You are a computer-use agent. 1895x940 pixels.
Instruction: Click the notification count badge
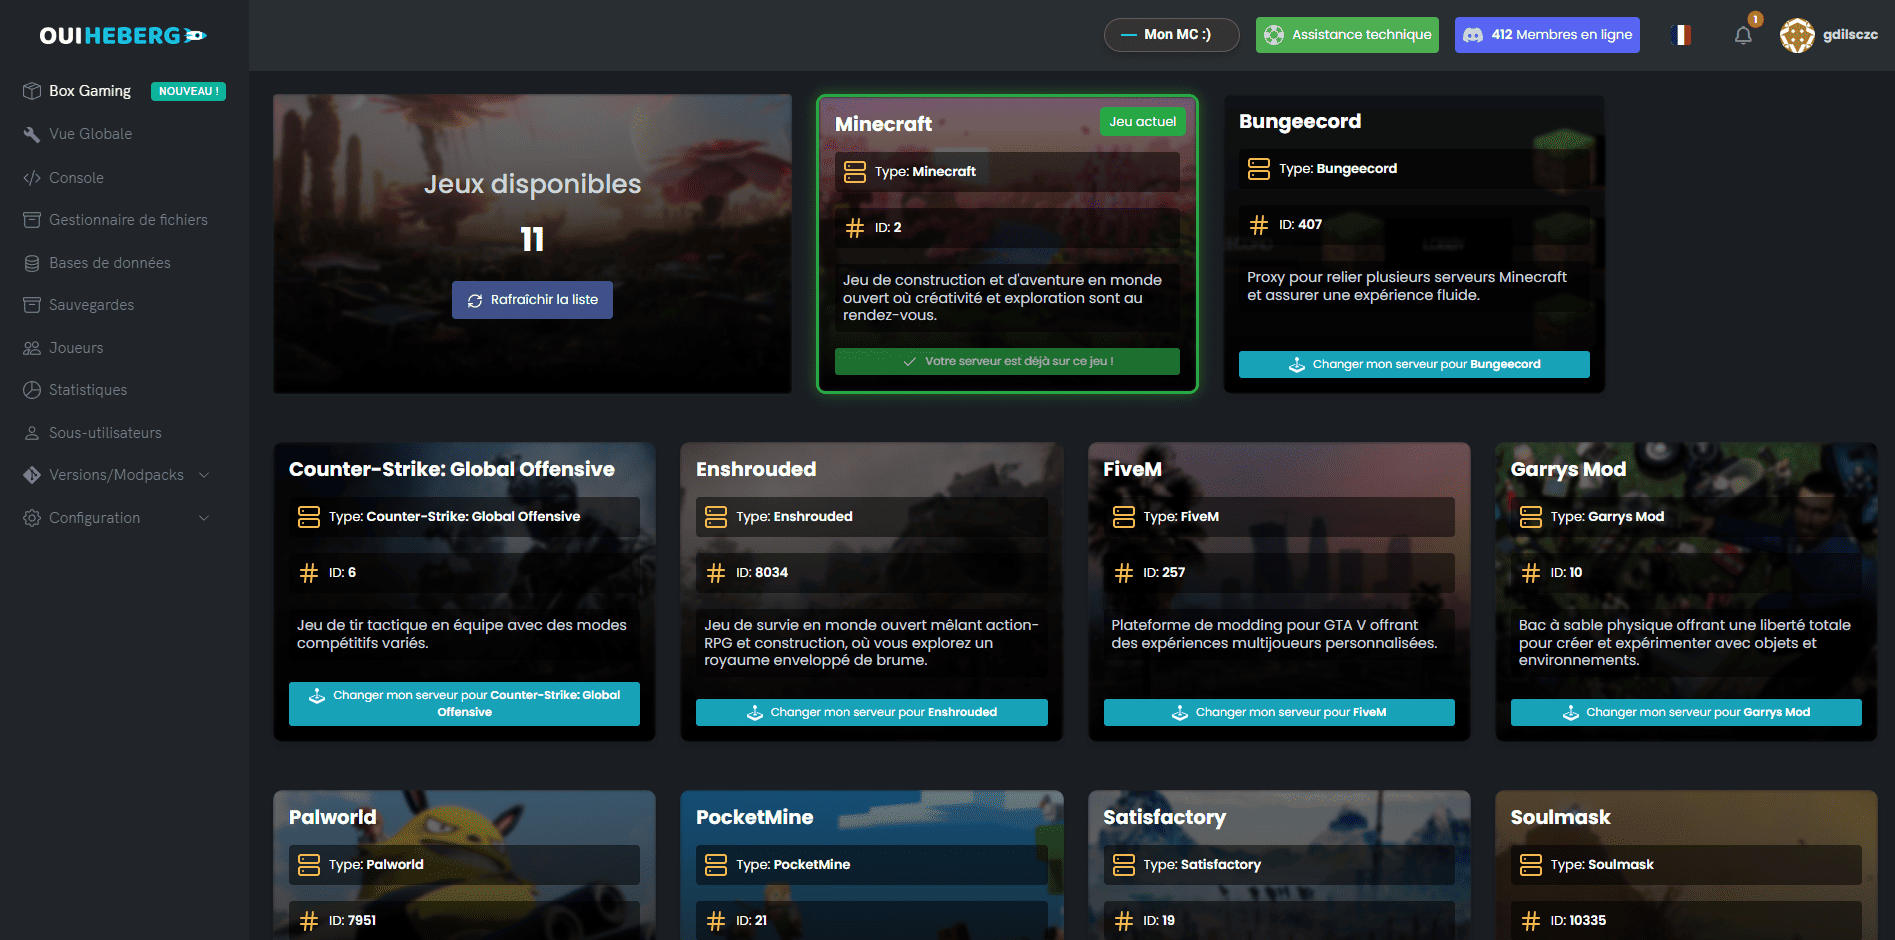[1755, 19]
